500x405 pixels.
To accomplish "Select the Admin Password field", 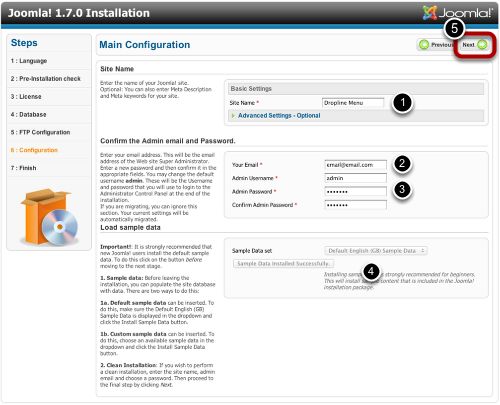I will (x=356, y=192).
